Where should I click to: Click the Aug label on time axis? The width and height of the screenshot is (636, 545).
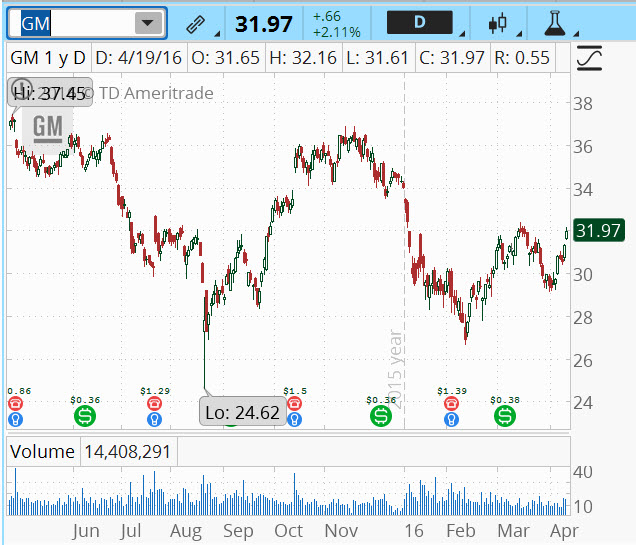pos(186,530)
